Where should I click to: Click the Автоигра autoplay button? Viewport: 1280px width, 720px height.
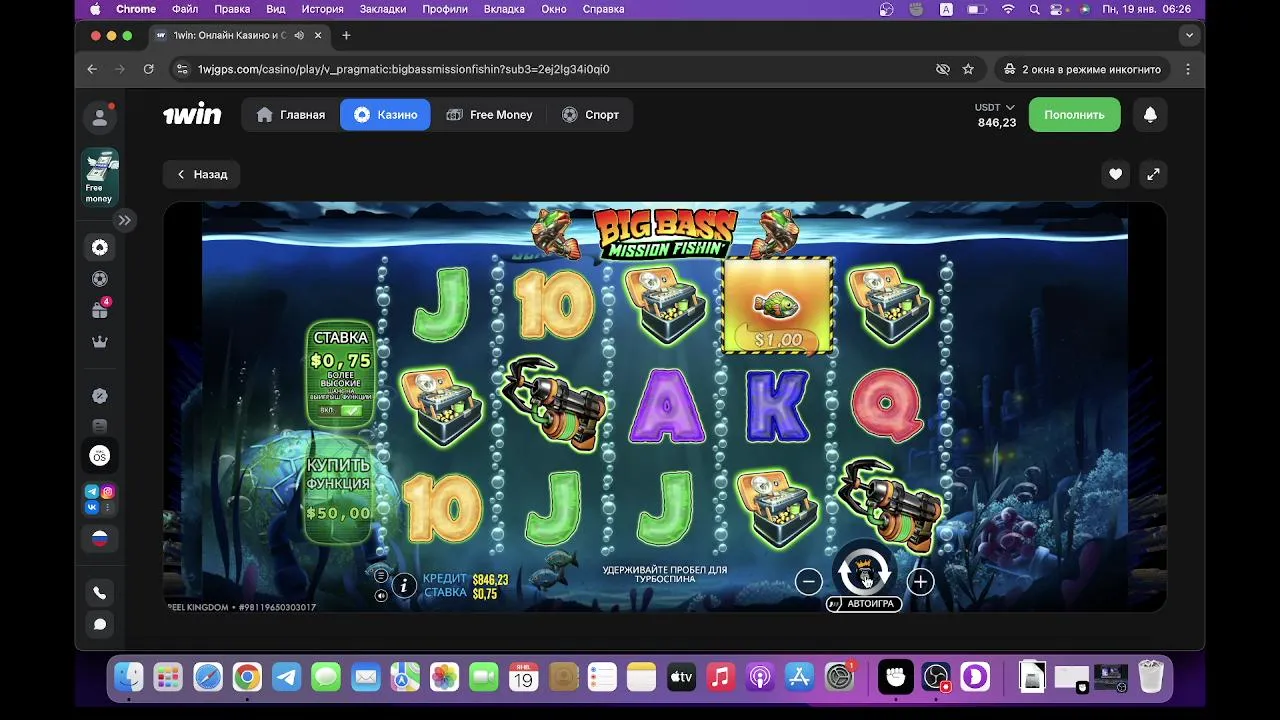pyautogui.click(x=864, y=604)
